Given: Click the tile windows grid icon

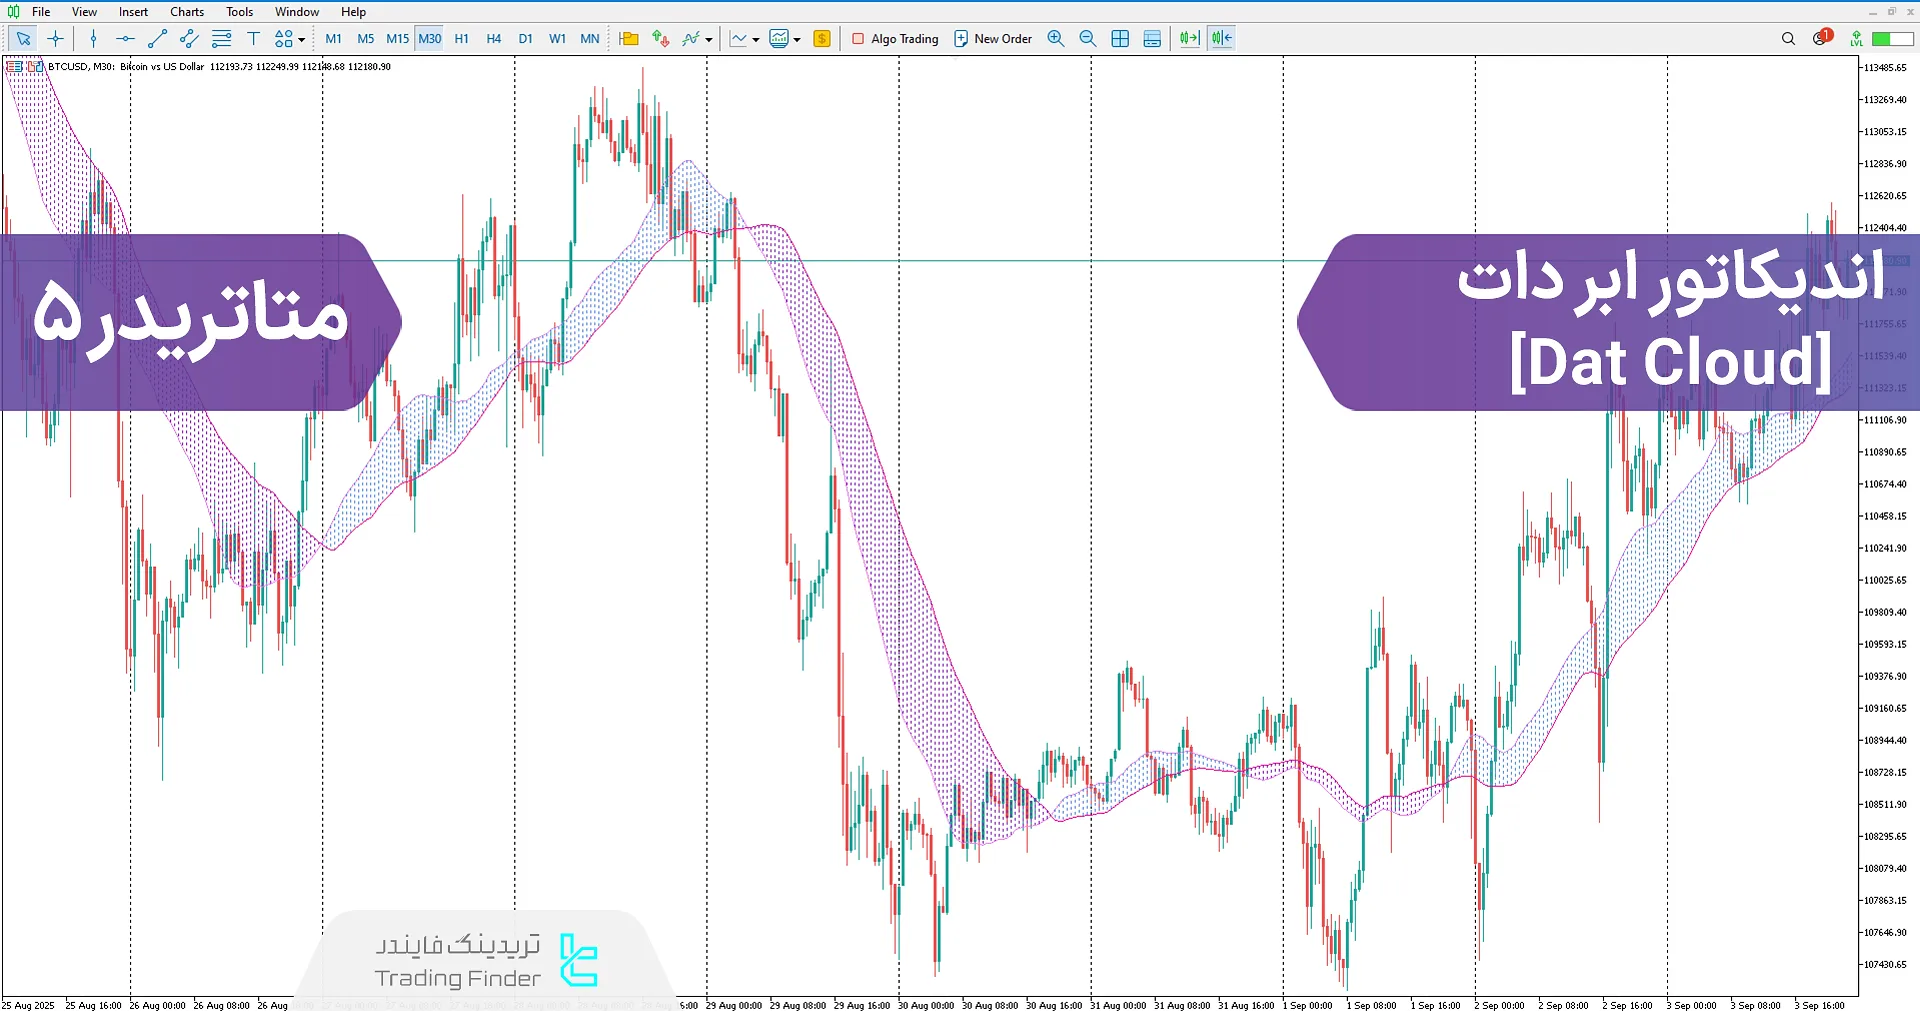Looking at the screenshot, I should click(x=1120, y=39).
